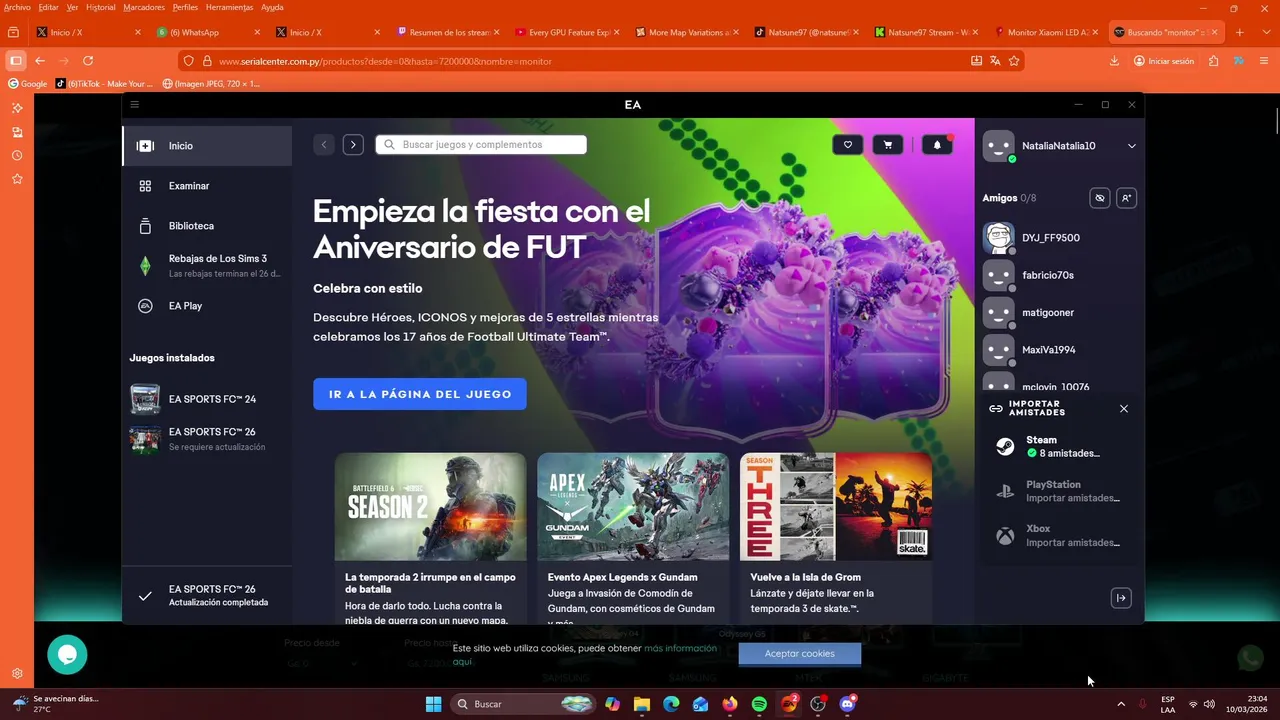
Task: Go to Inicio in EA sidebar
Action: [207, 146]
